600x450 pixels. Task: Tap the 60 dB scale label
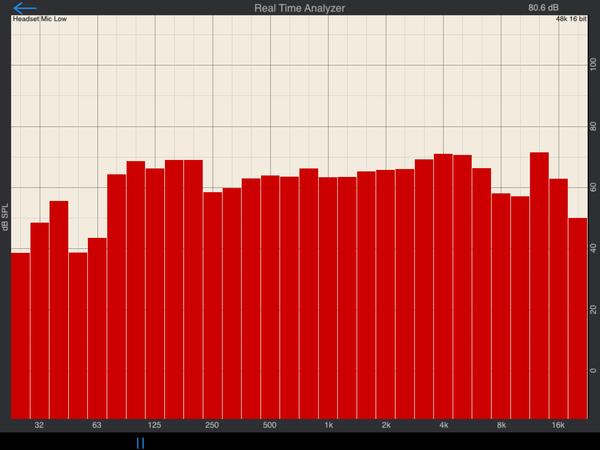[593, 188]
